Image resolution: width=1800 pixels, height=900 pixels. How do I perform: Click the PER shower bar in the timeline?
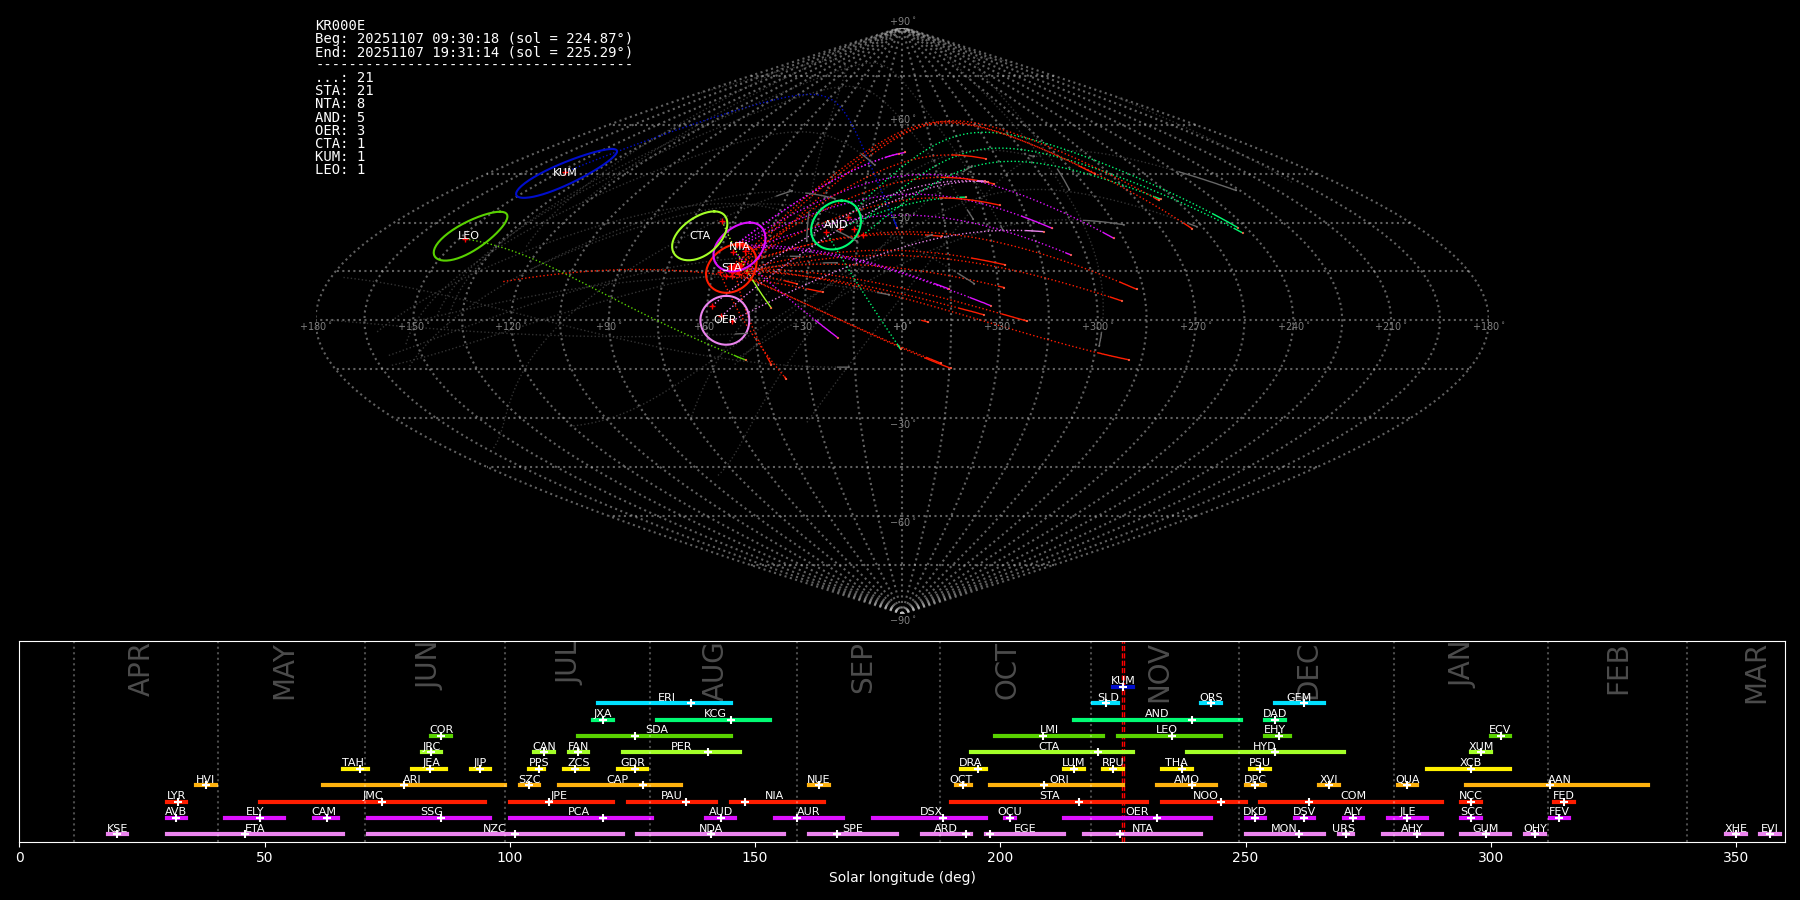pyautogui.click(x=681, y=752)
